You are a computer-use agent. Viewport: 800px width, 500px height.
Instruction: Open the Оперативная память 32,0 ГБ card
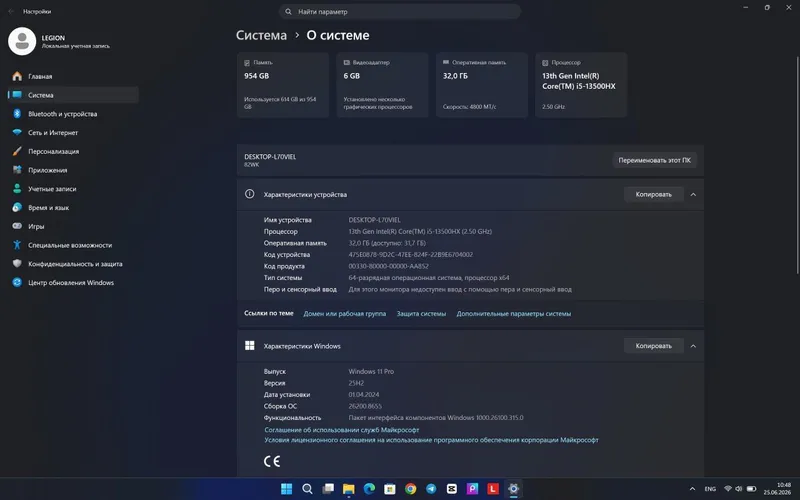[x=482, y=85]
